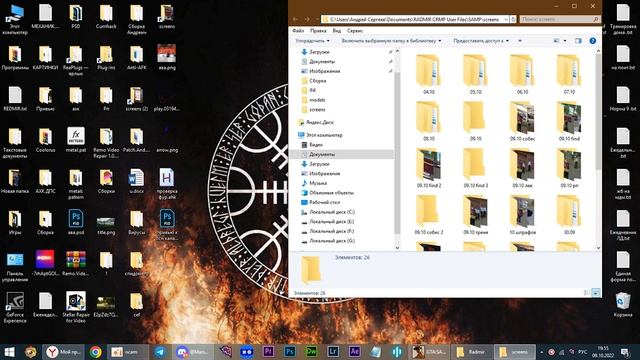The image size is (640, 360).
Task: Open the Вид menu
Action: (x=336, y=31)
